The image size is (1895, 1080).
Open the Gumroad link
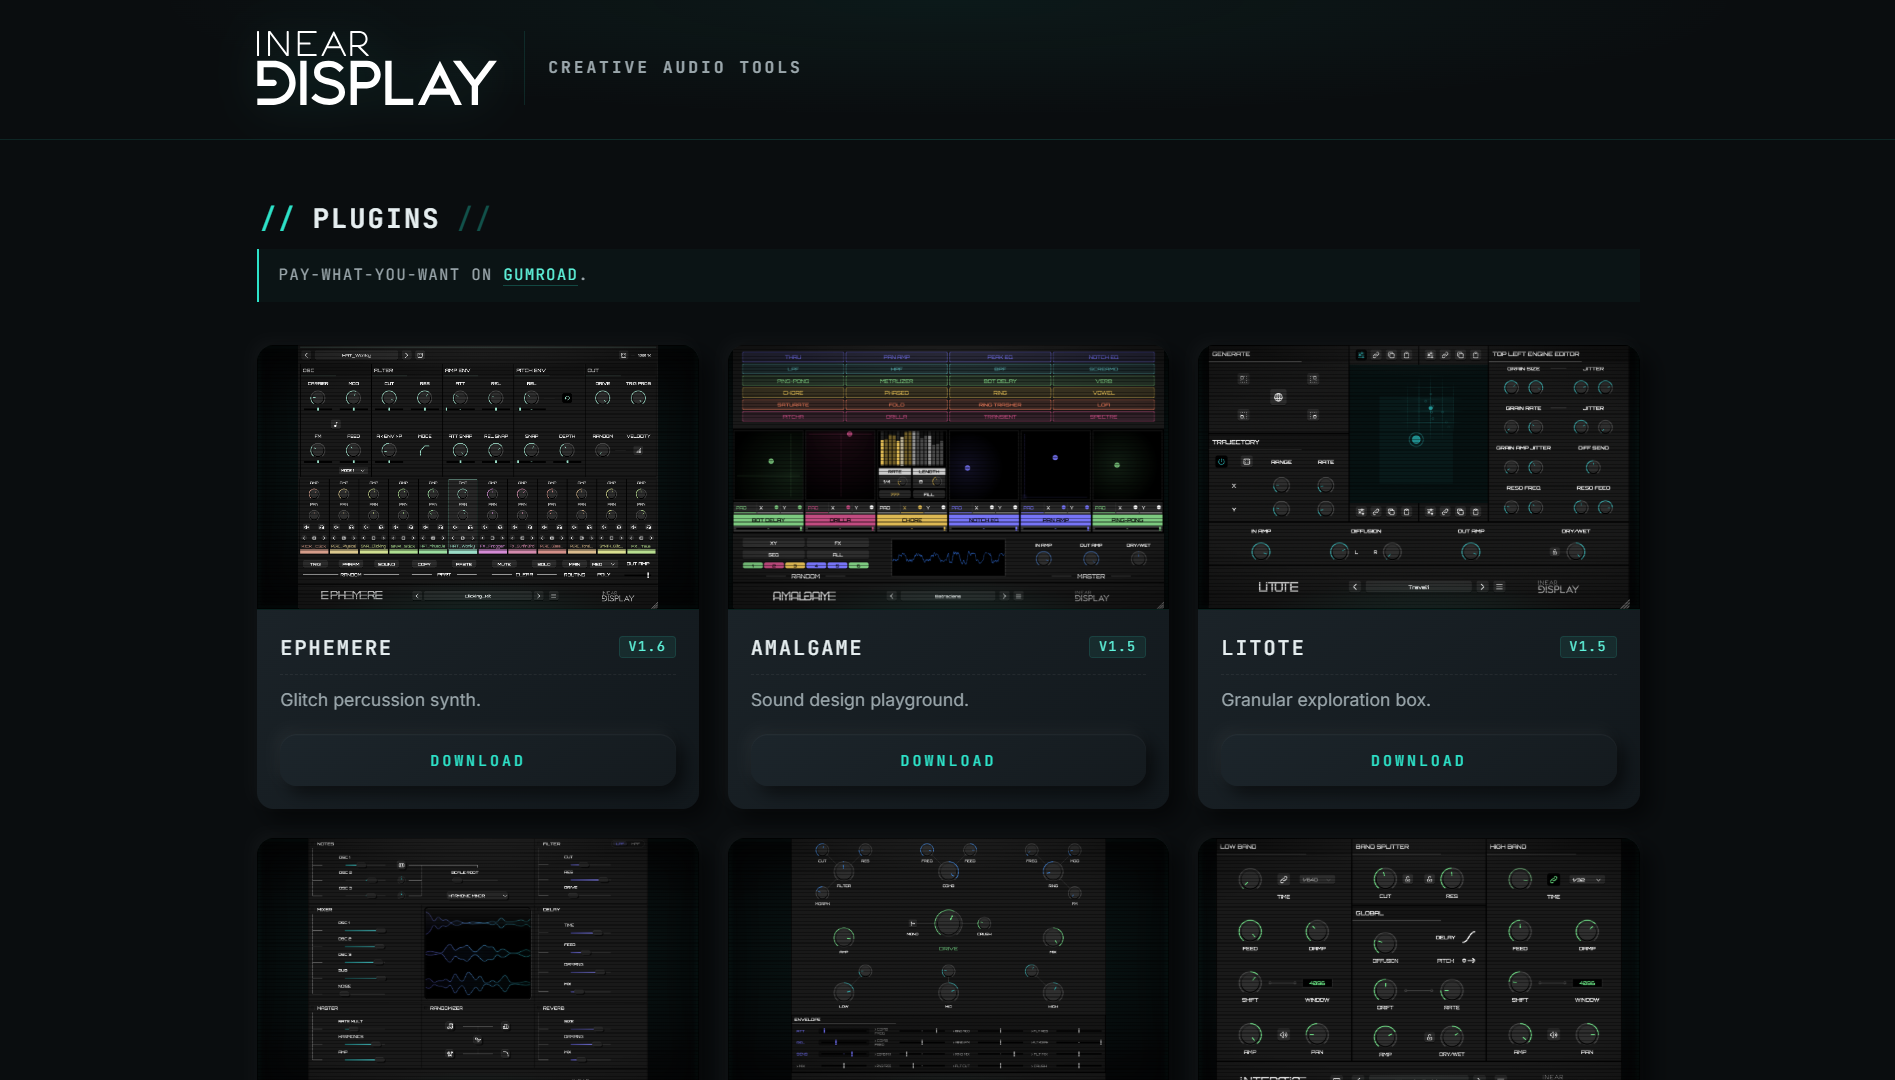click(x=540, y=275)
